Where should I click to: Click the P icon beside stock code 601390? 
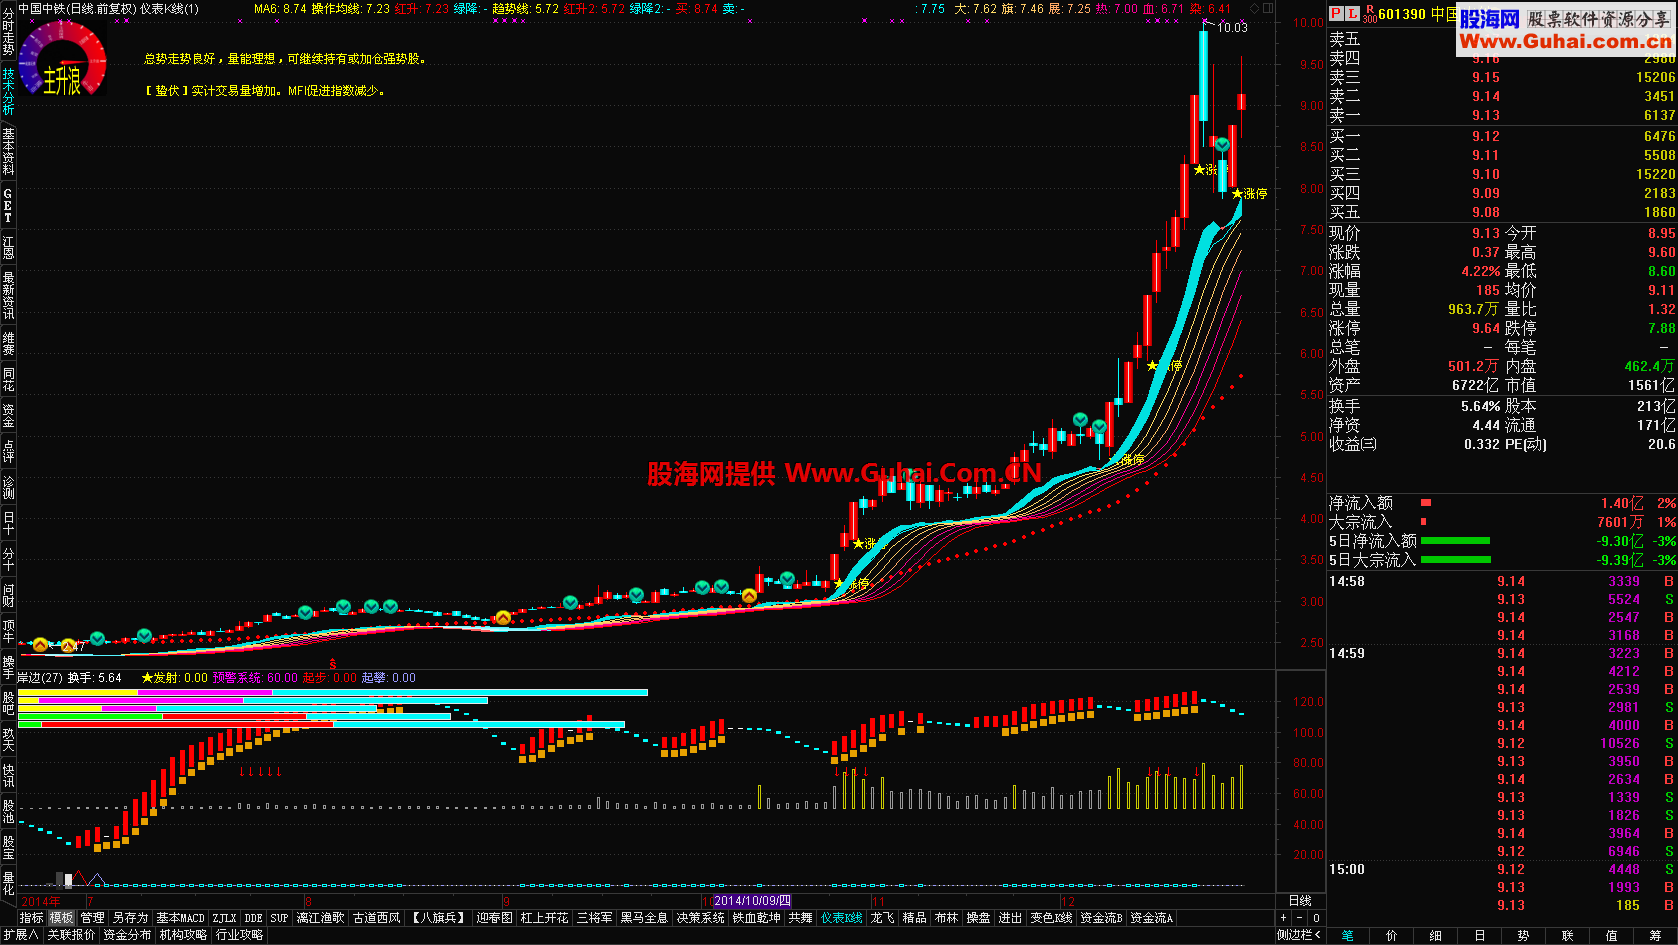(1336, 14)
